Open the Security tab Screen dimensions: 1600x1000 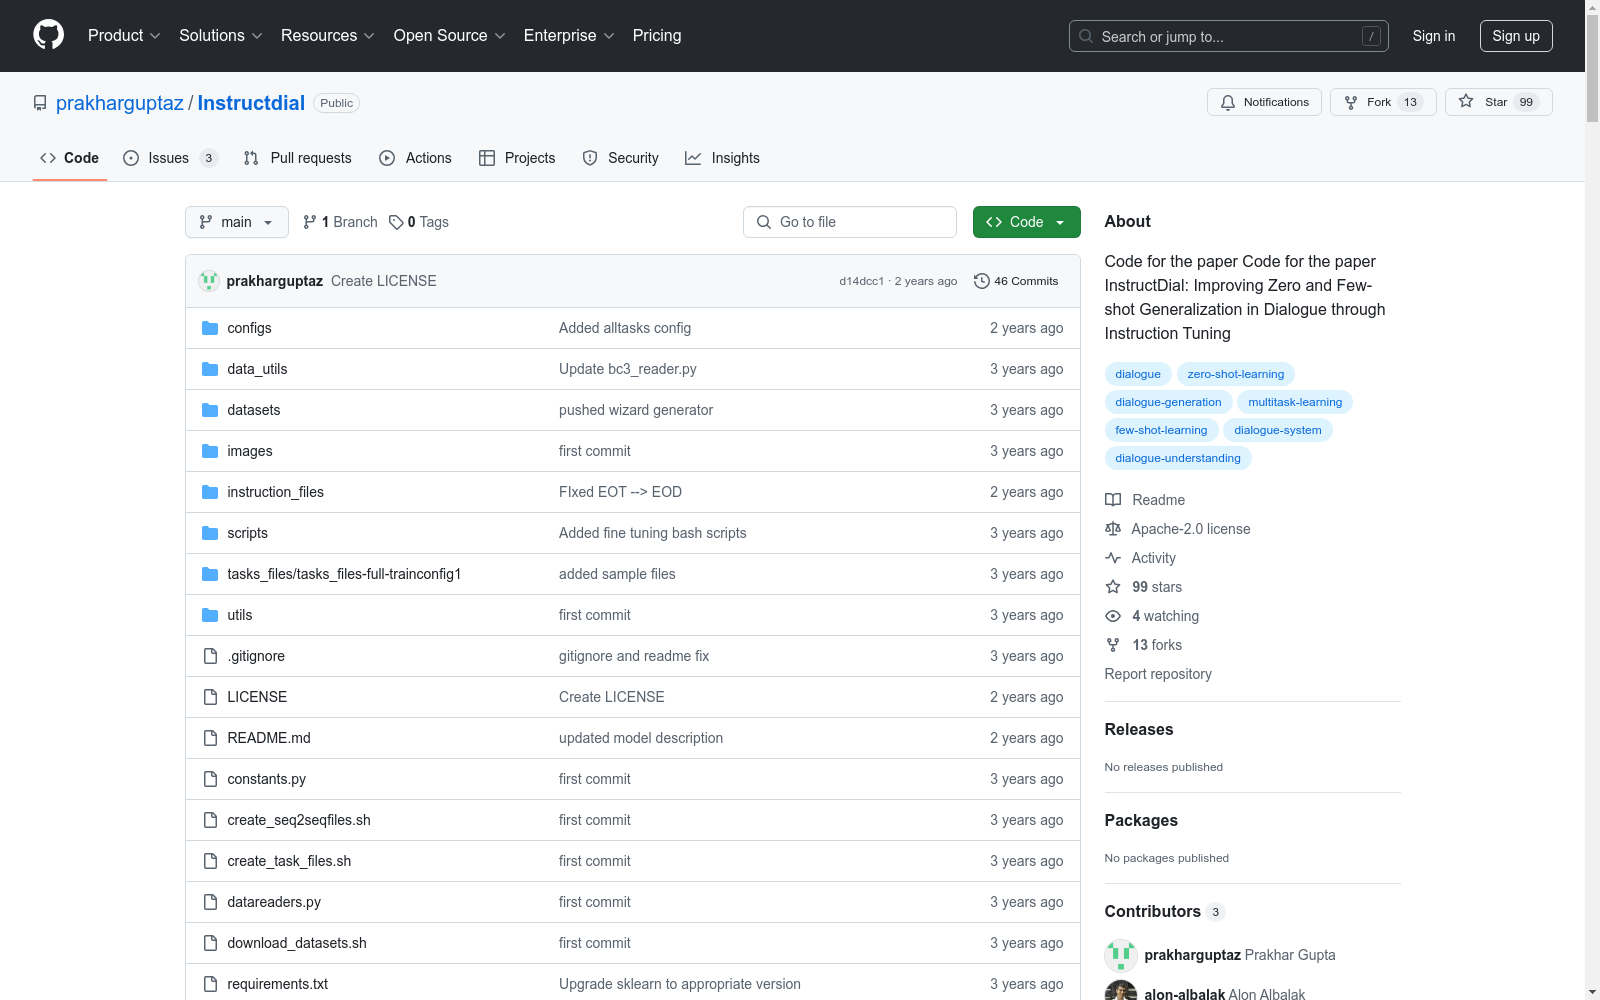point(621,158)
